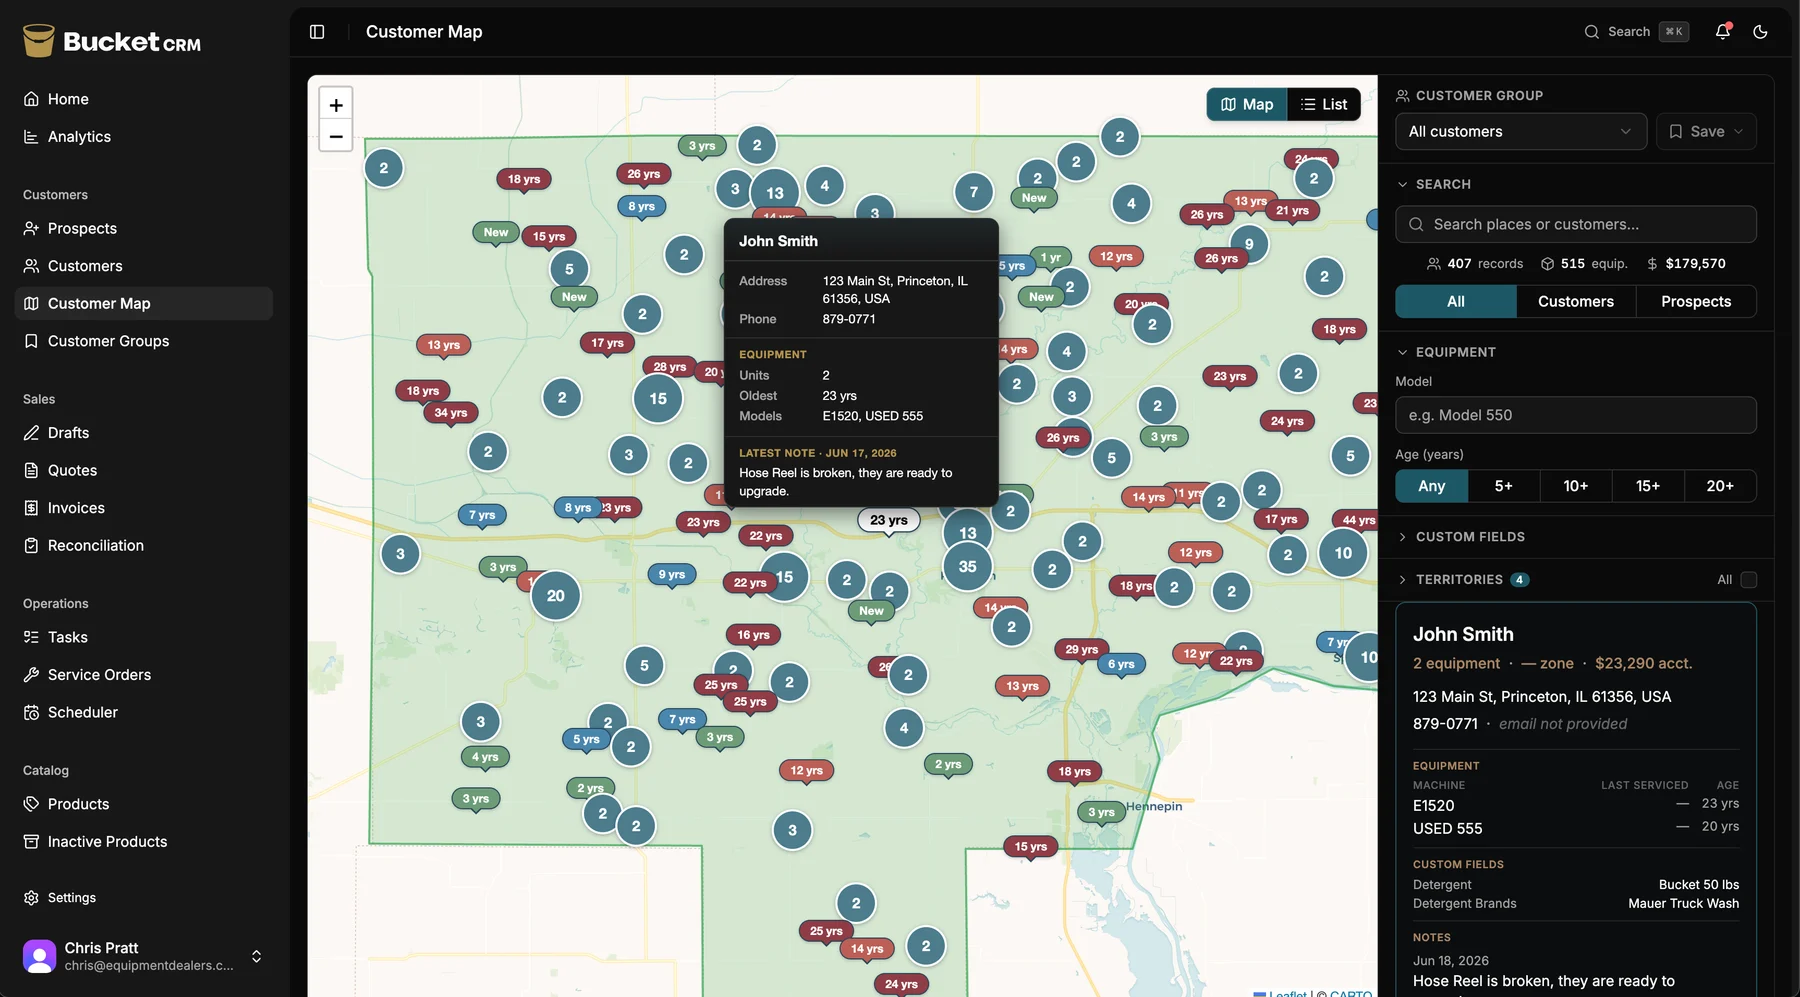
Task: Open the Leaflet attribution link
Action: [x=1280, y=993]
